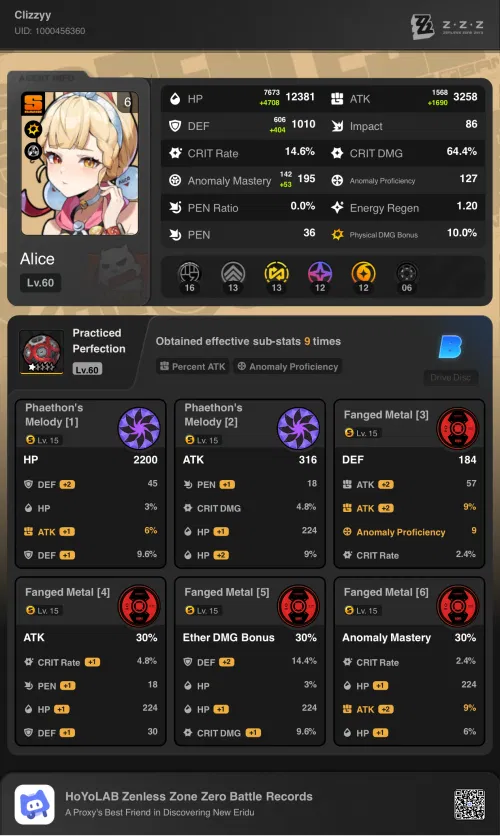
Task: Click the ZZZ logo in header
Action: click(x=447, y=26)
